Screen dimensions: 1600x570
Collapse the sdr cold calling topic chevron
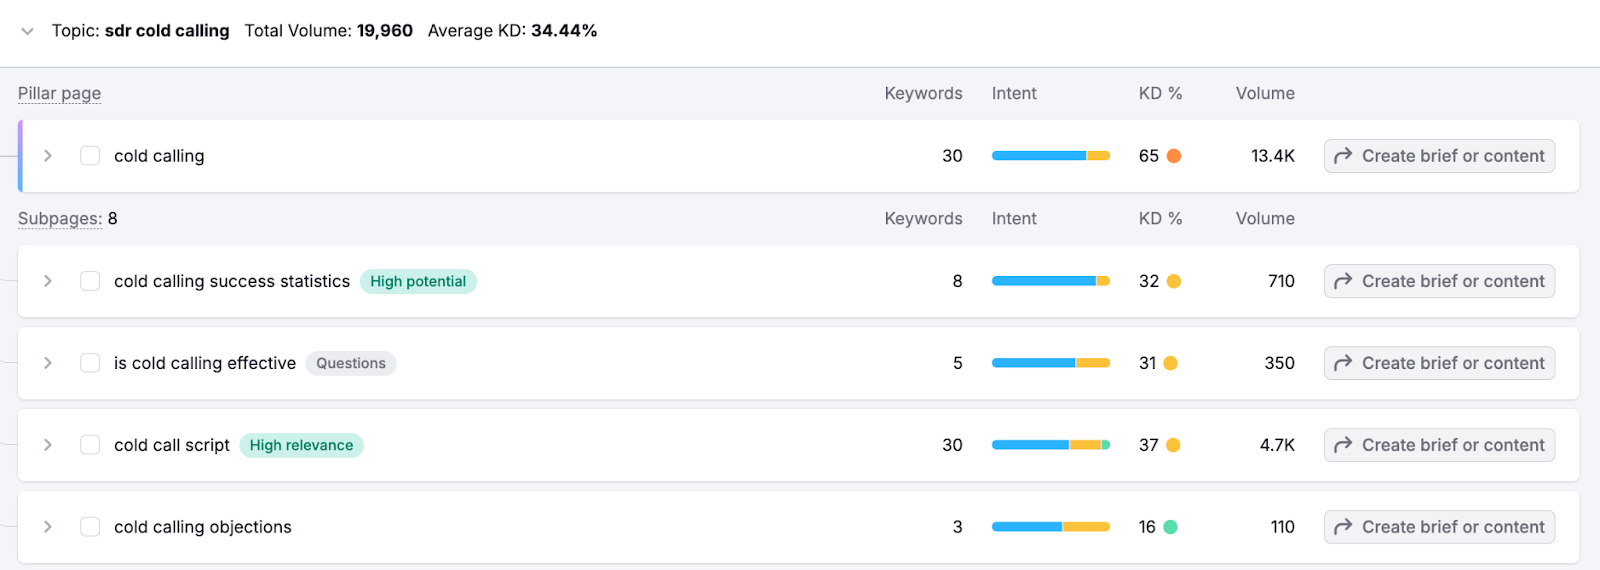click(x=27, y=31)
